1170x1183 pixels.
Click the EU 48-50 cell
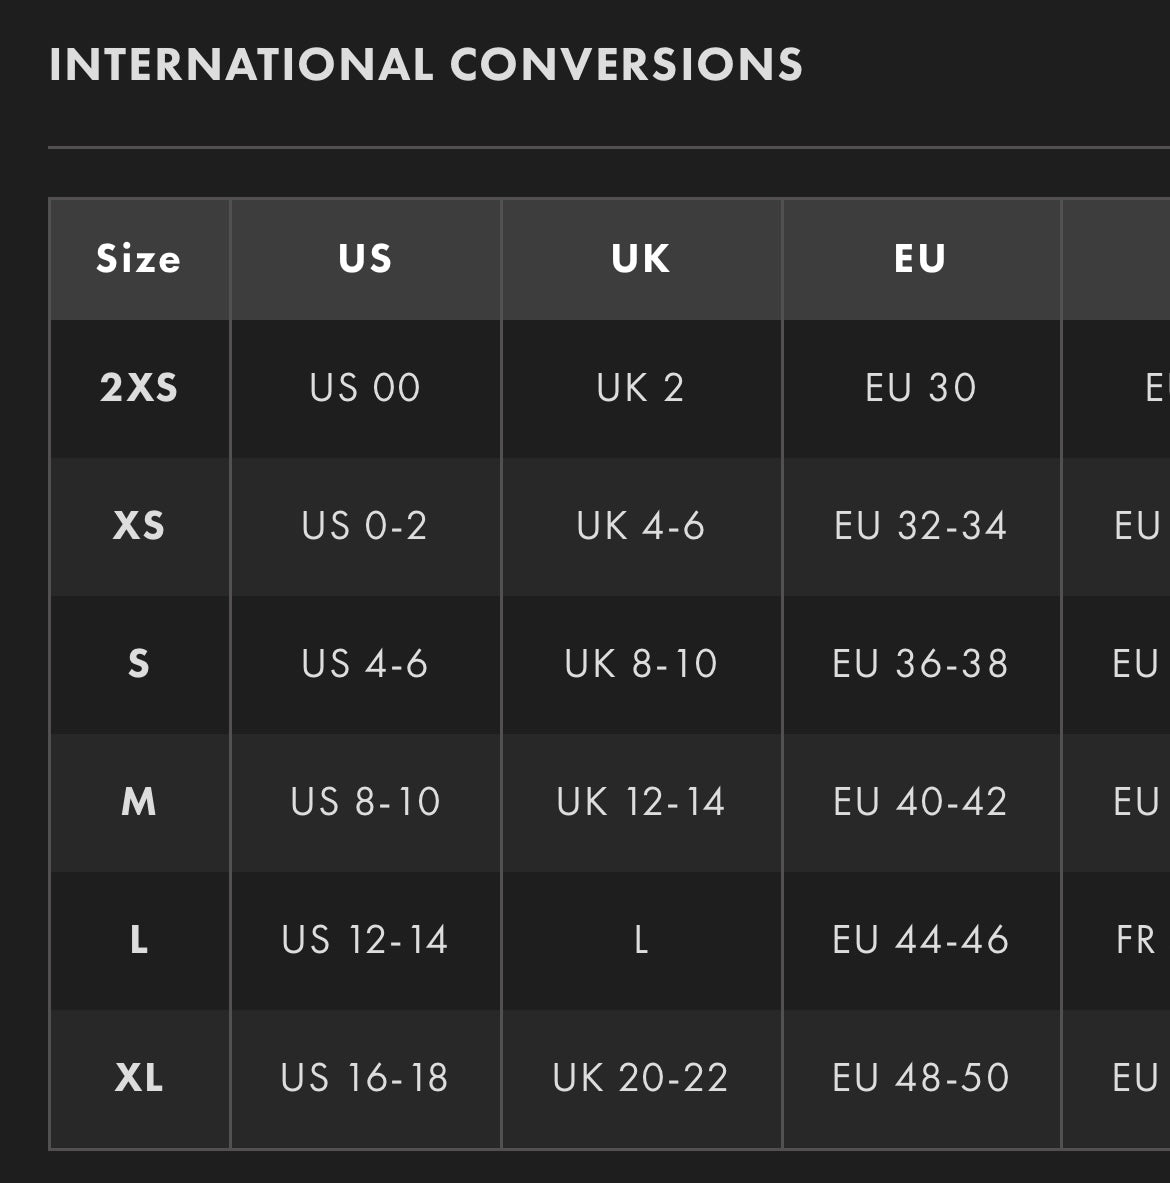920,1078
